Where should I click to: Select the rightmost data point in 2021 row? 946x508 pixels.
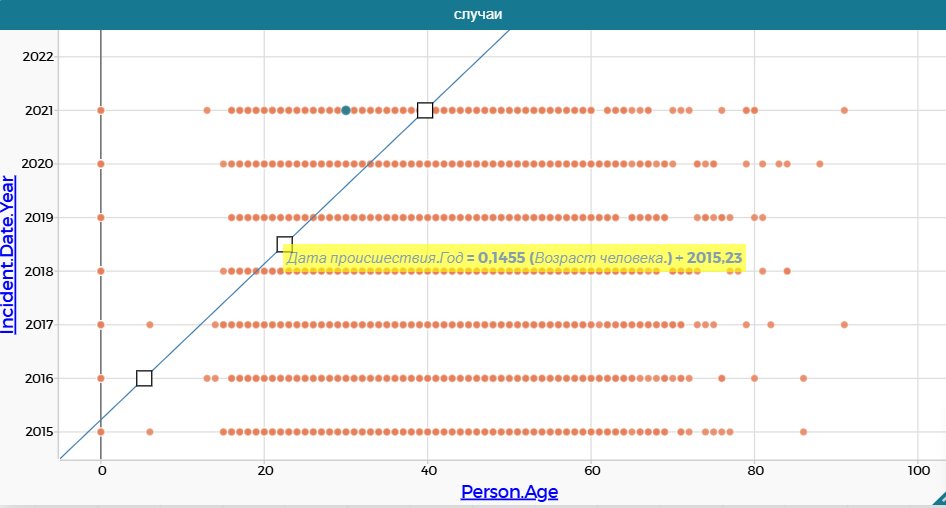point(845,110)
